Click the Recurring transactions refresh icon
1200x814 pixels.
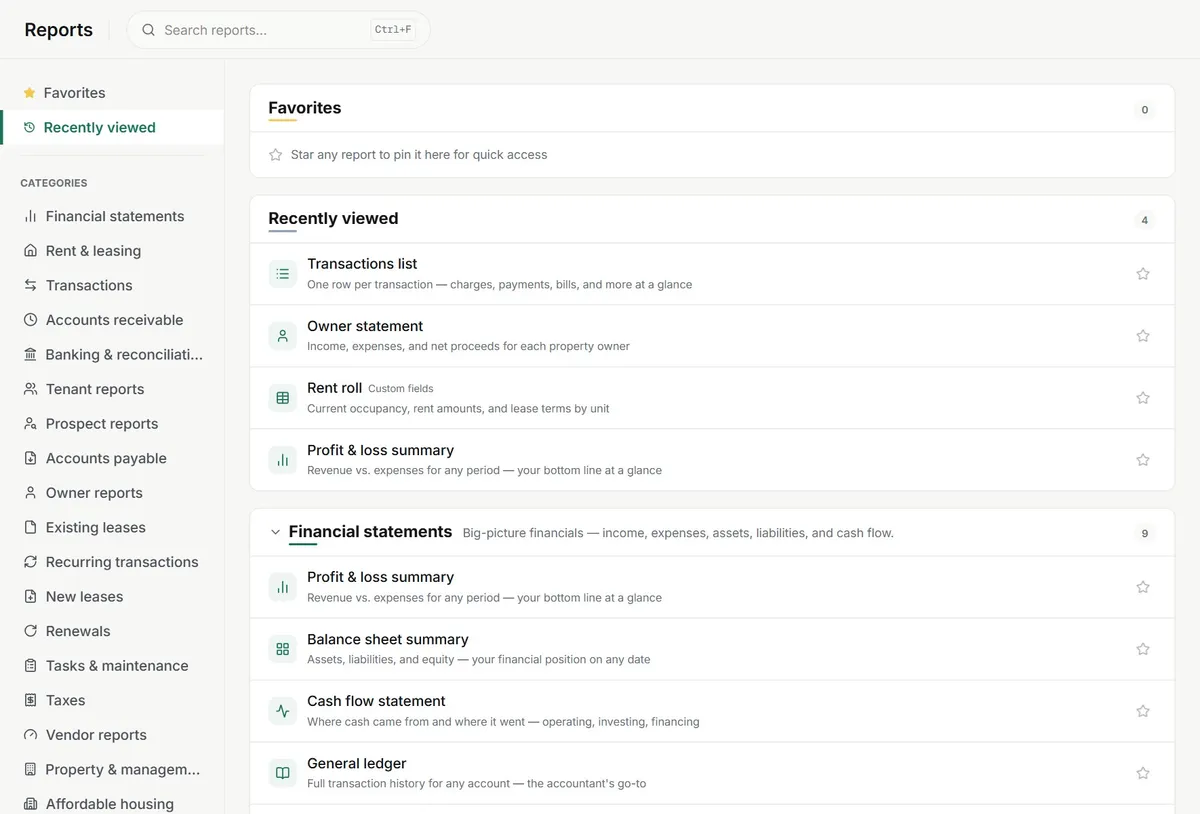(30, 562)
